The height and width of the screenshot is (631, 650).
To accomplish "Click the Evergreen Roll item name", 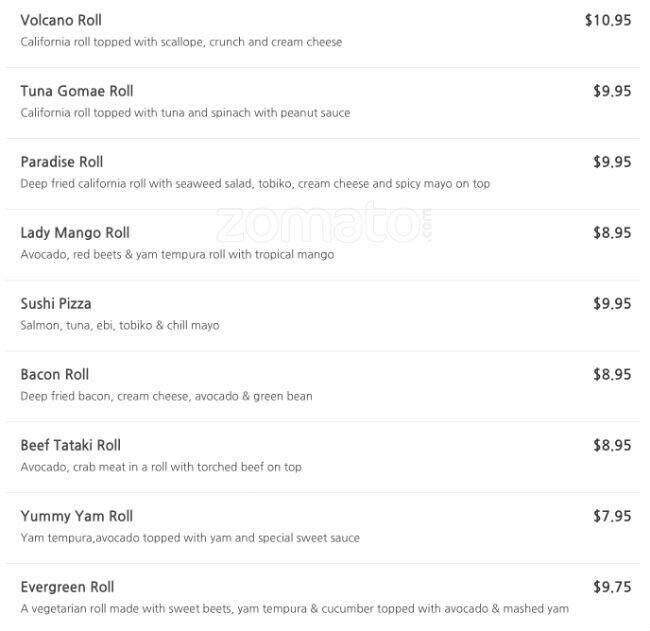I will [x=67, y=588].
